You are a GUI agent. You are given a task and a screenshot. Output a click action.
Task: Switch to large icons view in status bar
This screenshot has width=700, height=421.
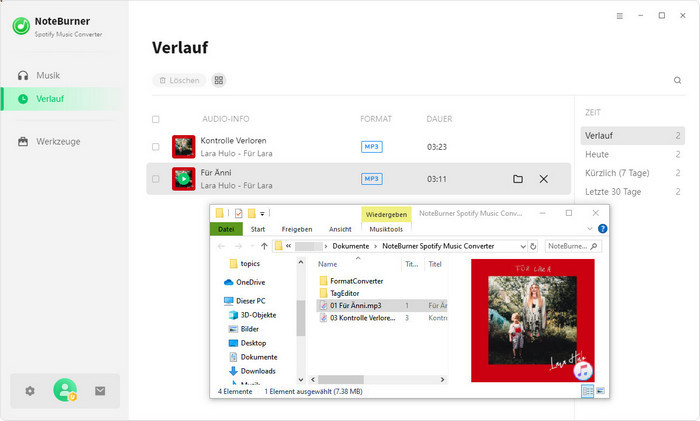[x=600, y=391]
